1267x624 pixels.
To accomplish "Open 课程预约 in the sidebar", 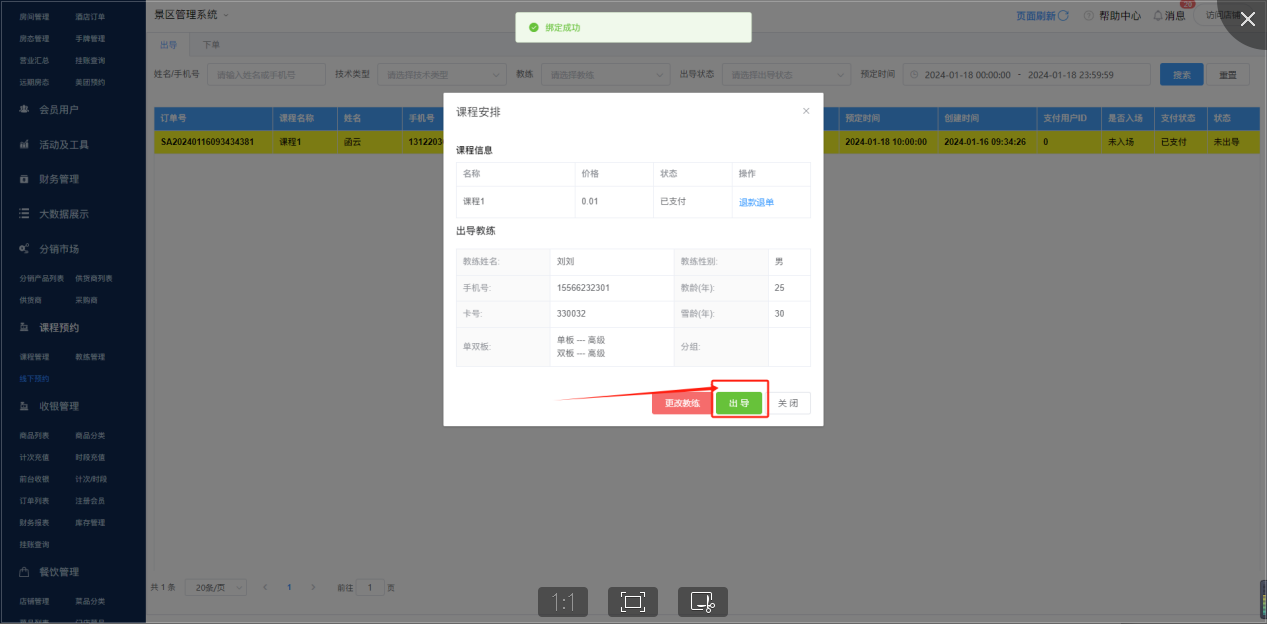I will coord(58,328).
